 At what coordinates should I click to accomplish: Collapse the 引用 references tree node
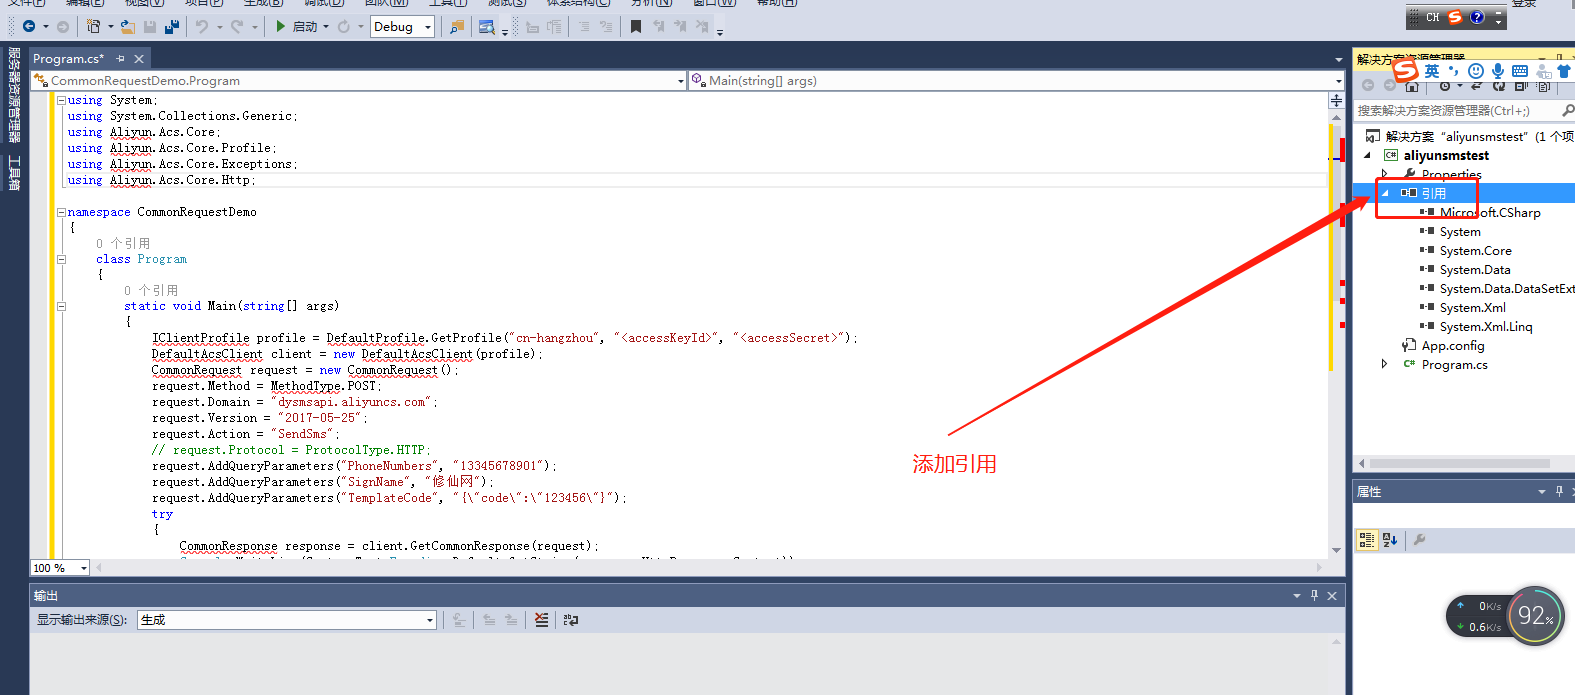pyautogui.click(x=1385, y=193)
